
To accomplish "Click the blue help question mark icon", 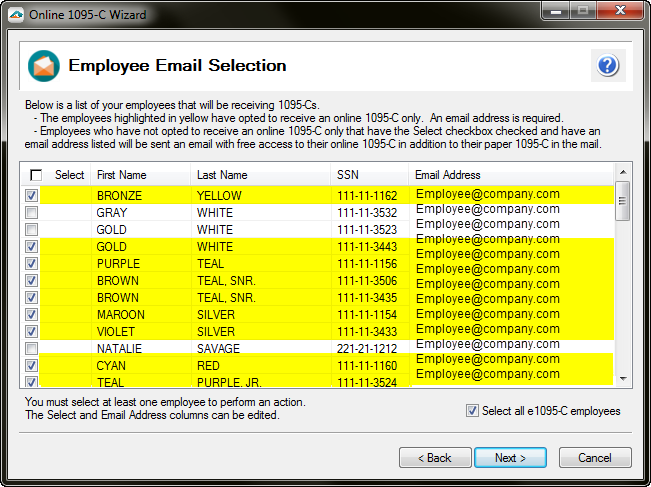I will (608, 66).
